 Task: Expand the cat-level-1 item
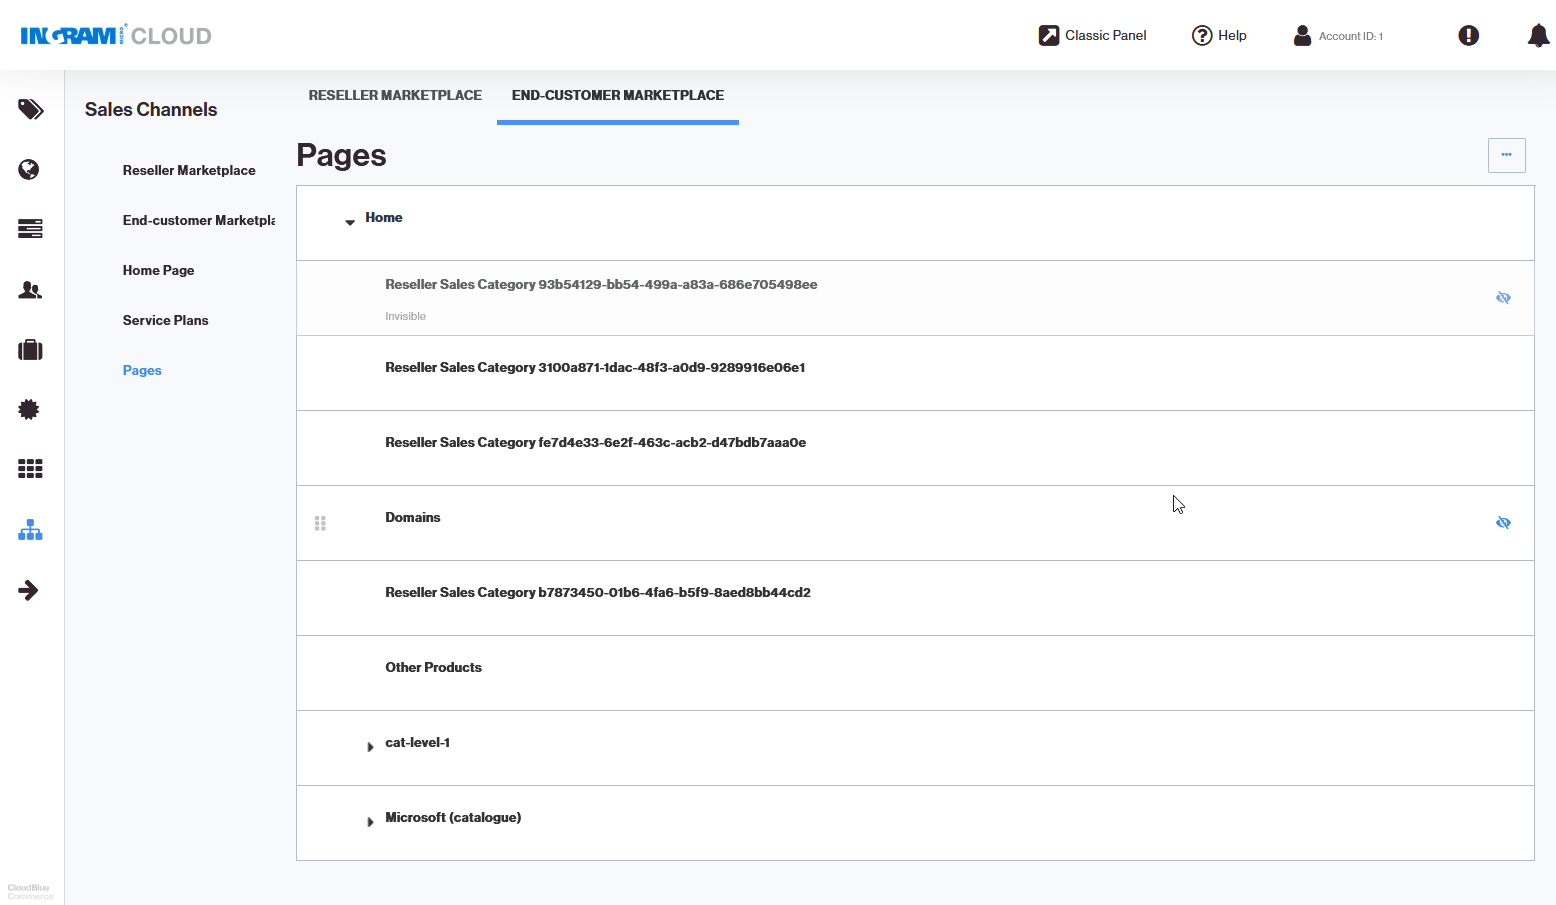coord(371,746)
